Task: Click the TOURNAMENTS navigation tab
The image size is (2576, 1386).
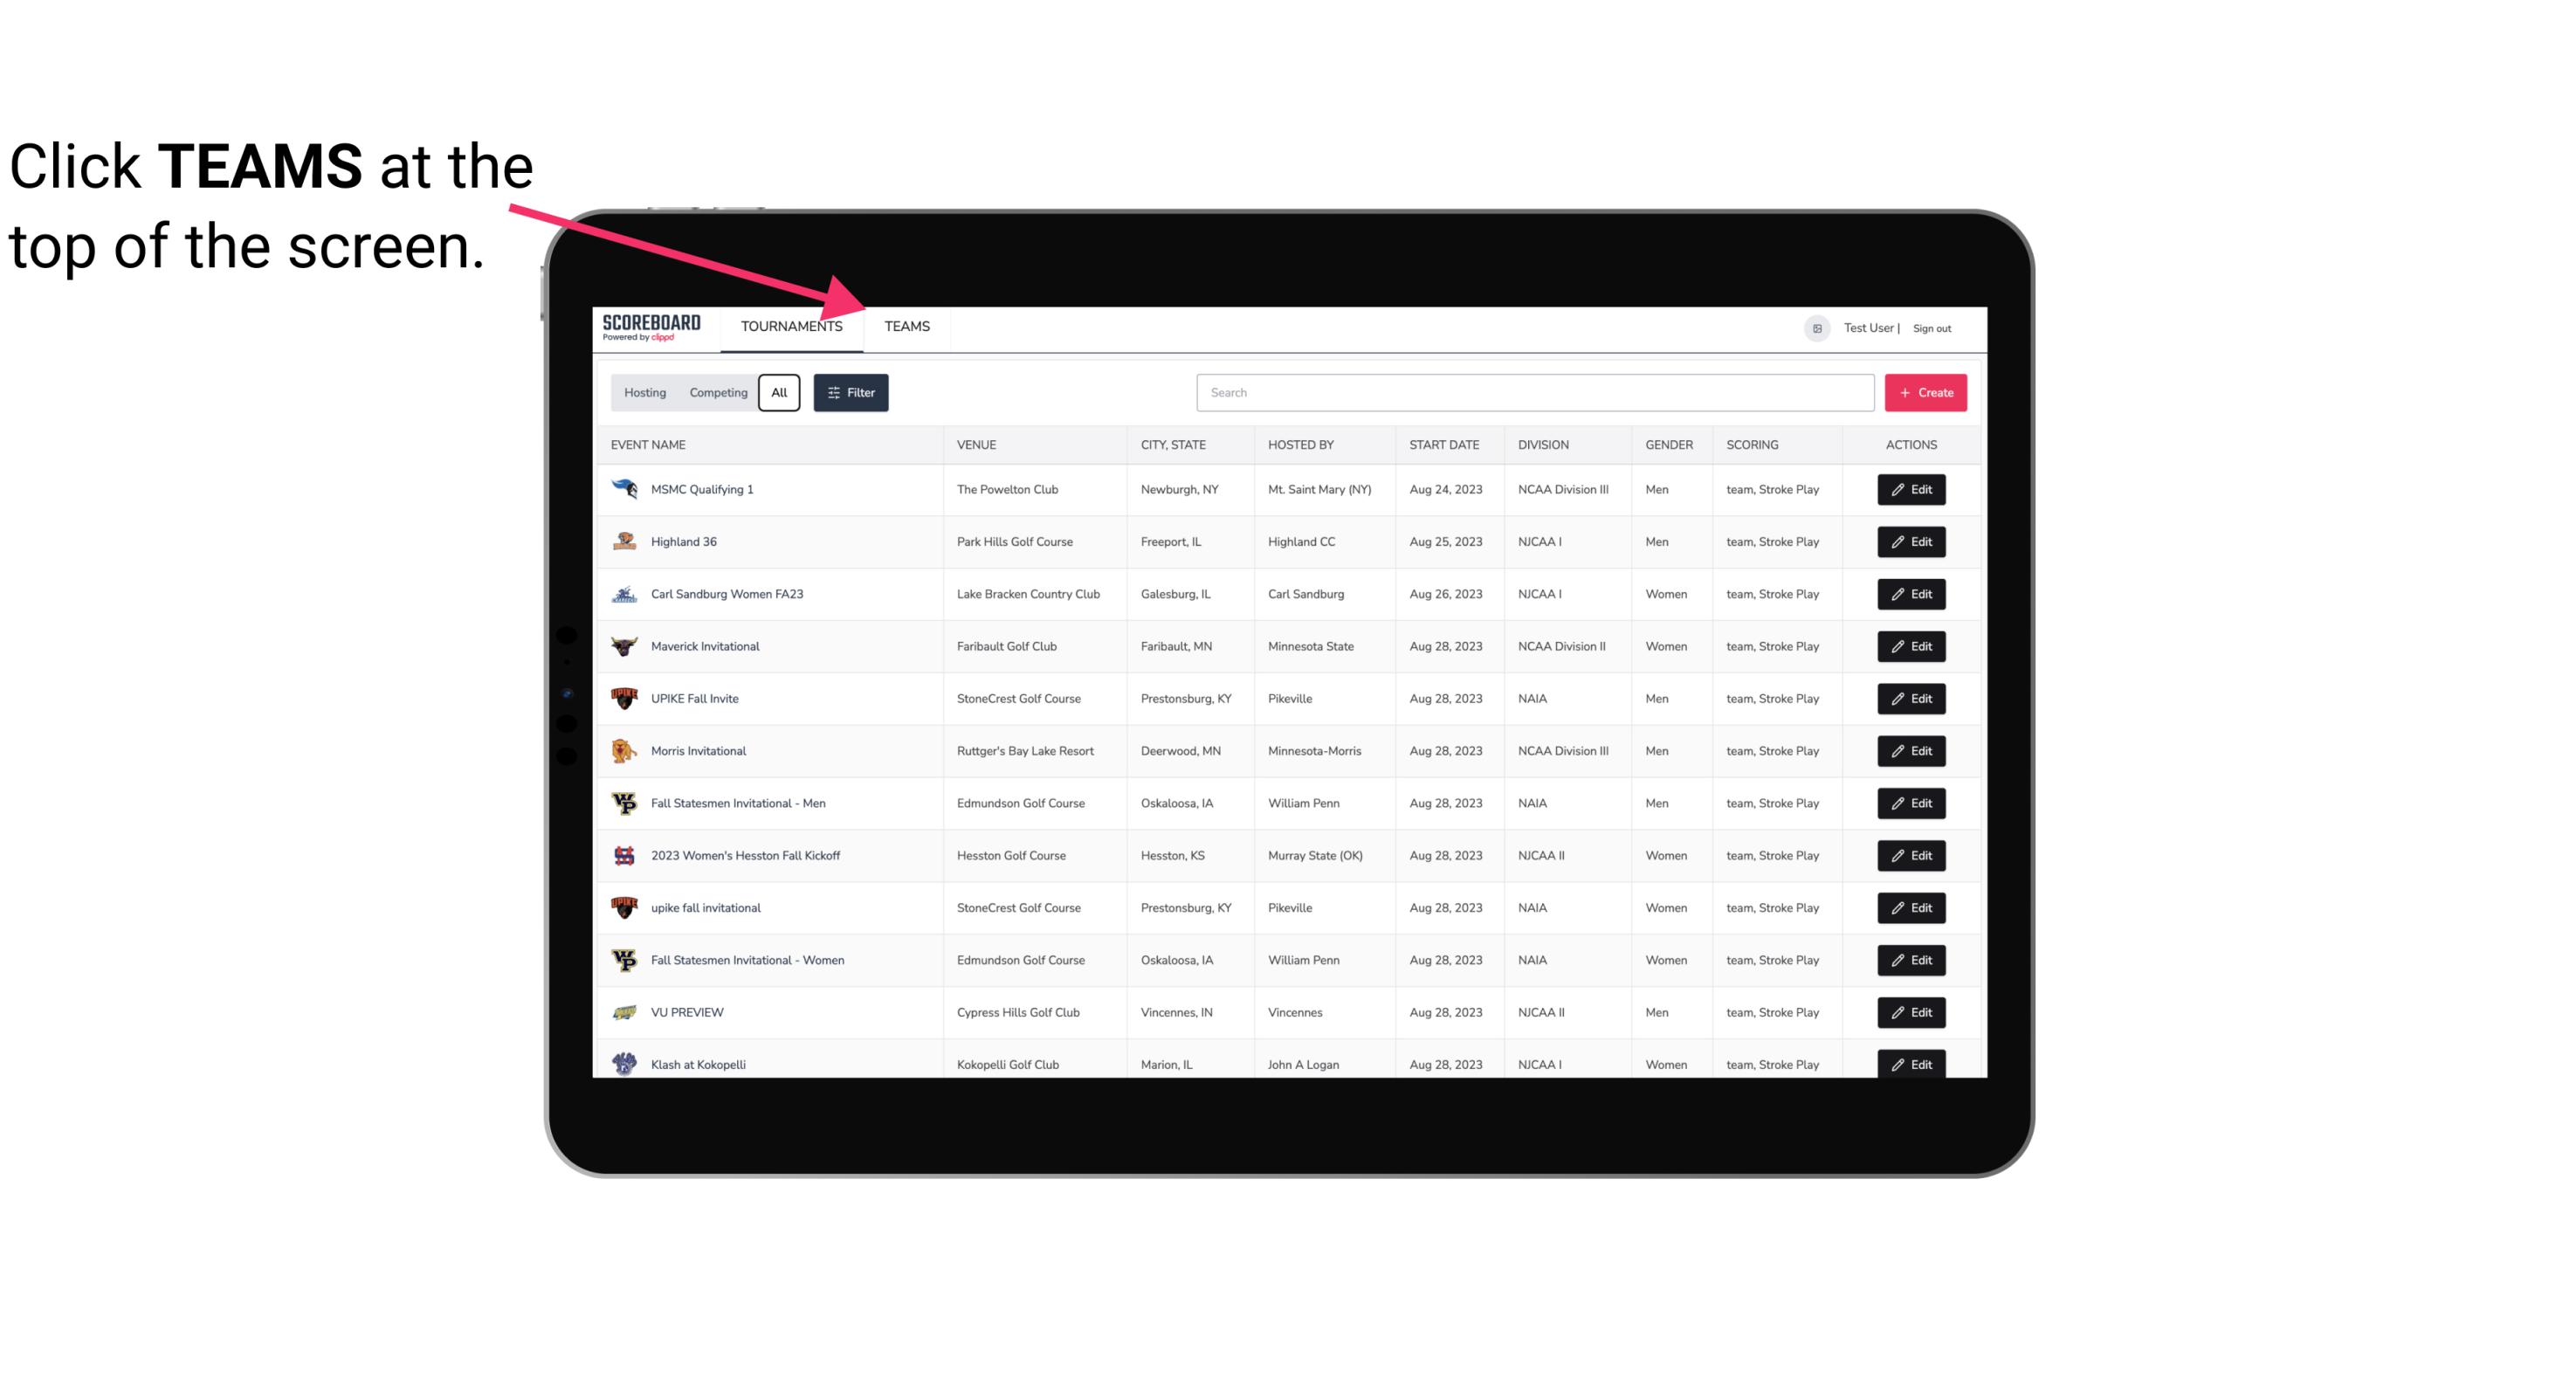Action: [791, 326]
